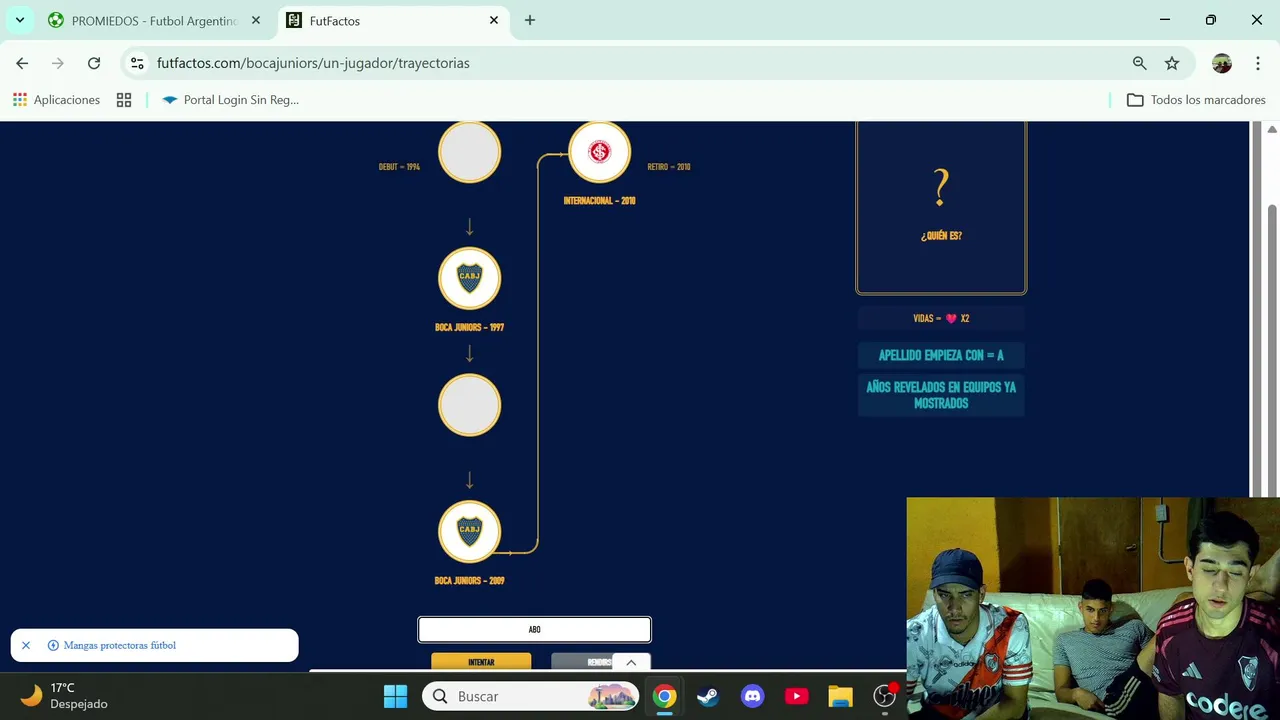Open the zoom magnifier in address bar

1139,63
